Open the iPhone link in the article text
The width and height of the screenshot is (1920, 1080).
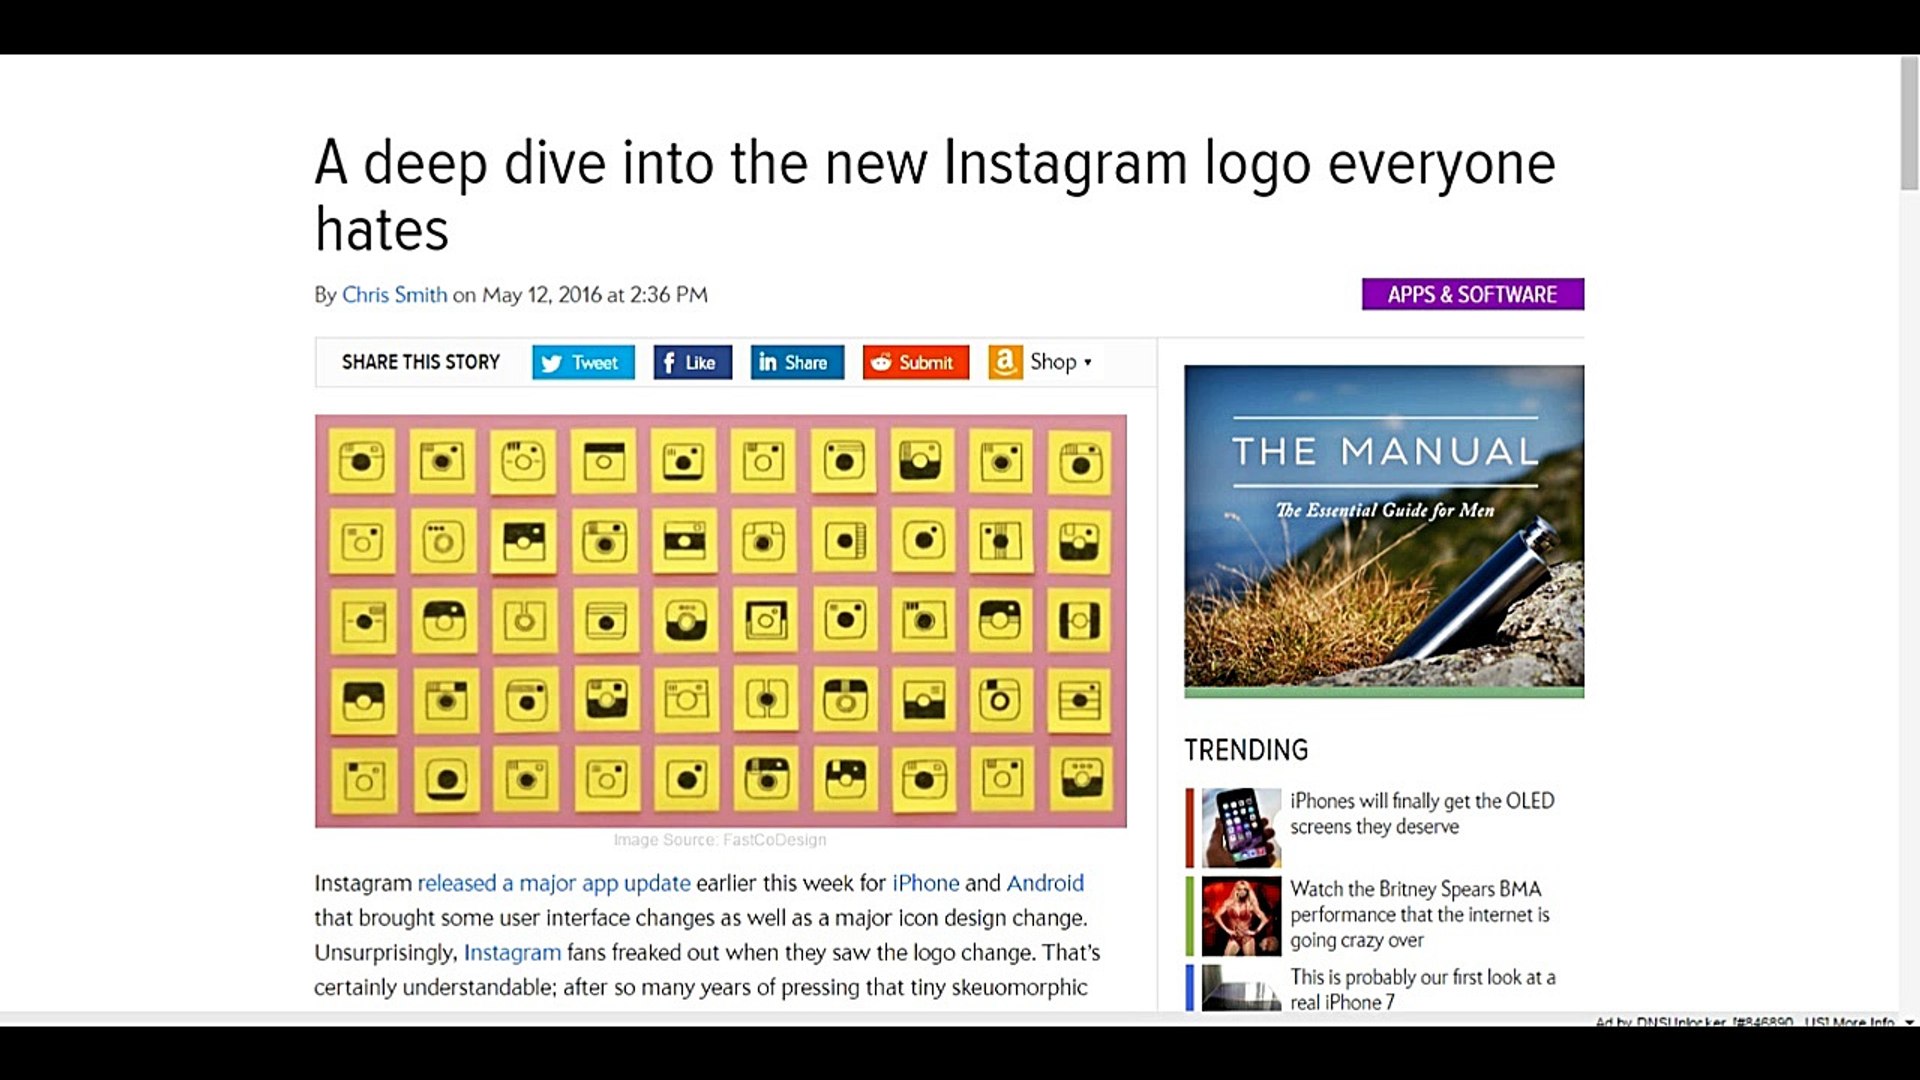[x=925, y=883]
